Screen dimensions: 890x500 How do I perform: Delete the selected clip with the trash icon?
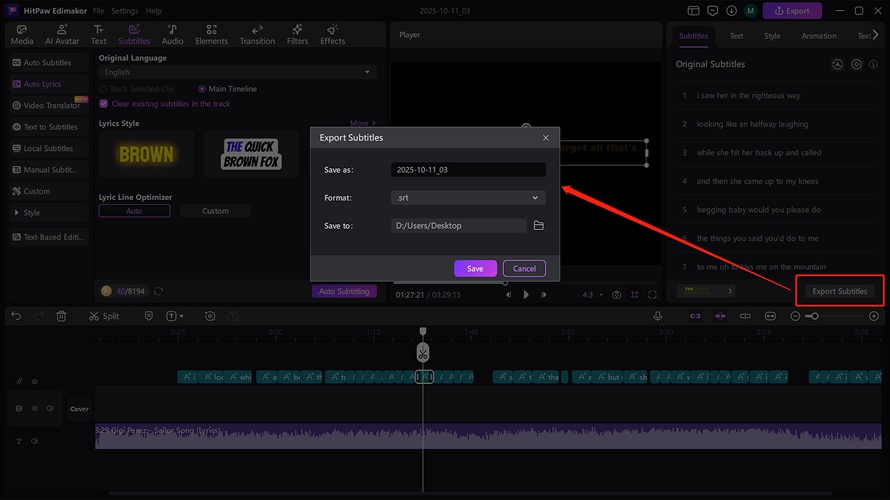pos(62,316)
